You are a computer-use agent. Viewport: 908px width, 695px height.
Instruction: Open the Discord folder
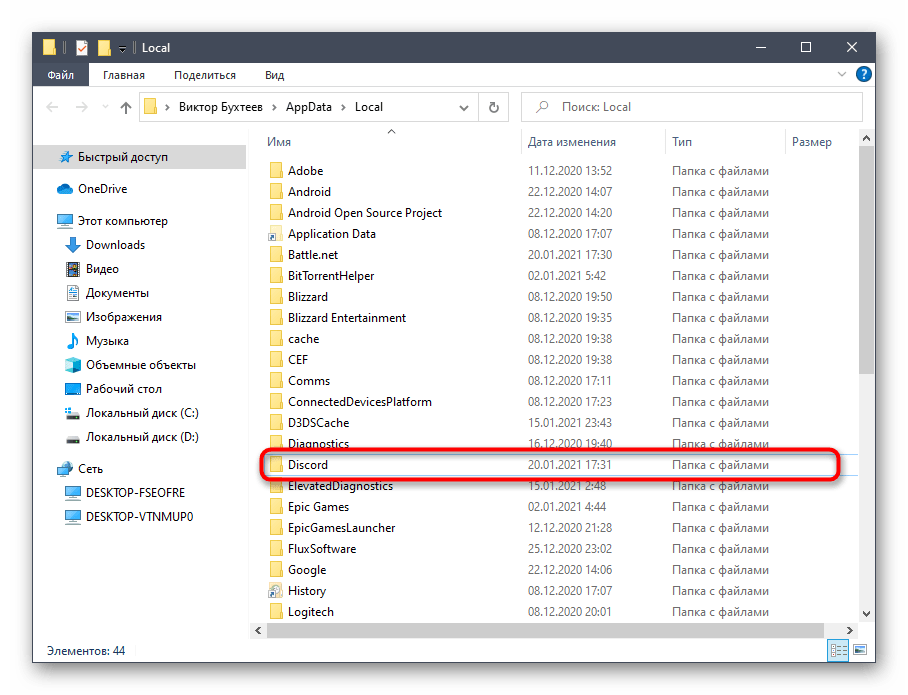308,465
